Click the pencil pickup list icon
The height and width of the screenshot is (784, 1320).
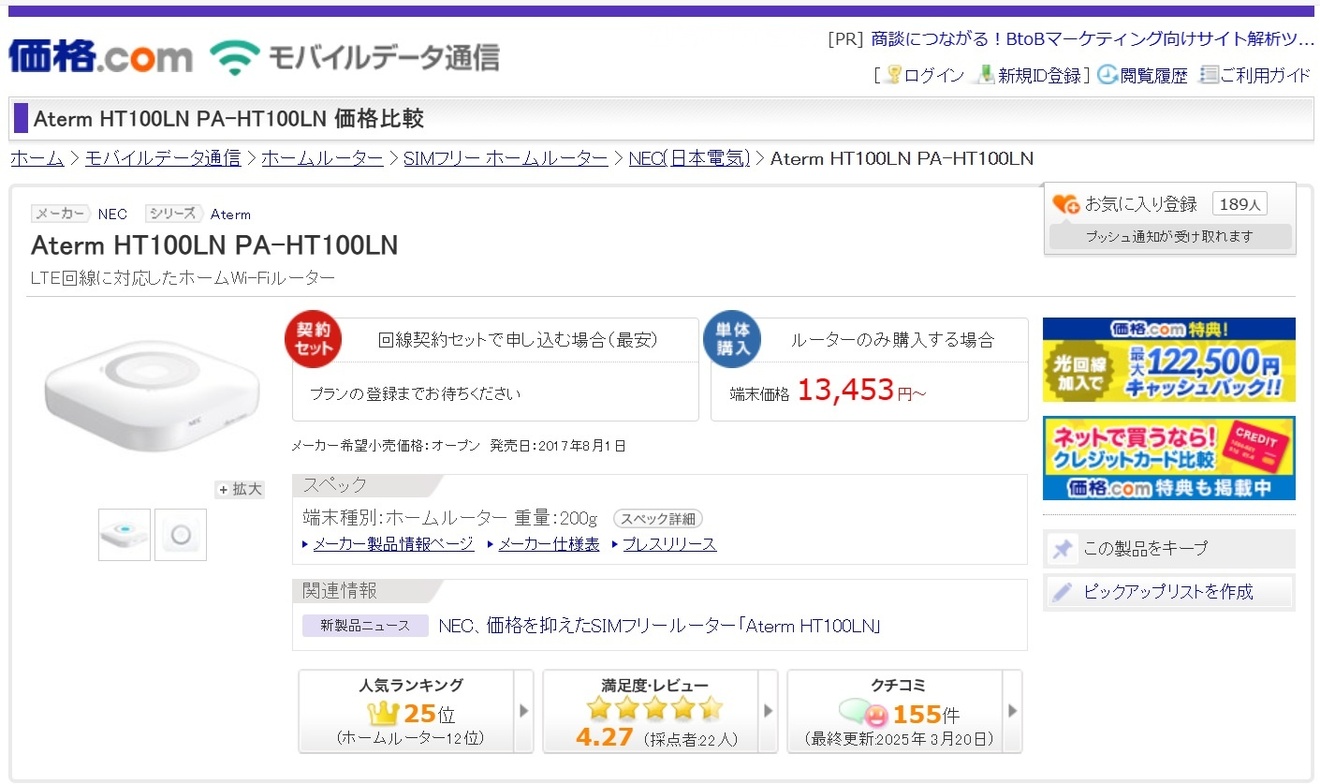1063,591
